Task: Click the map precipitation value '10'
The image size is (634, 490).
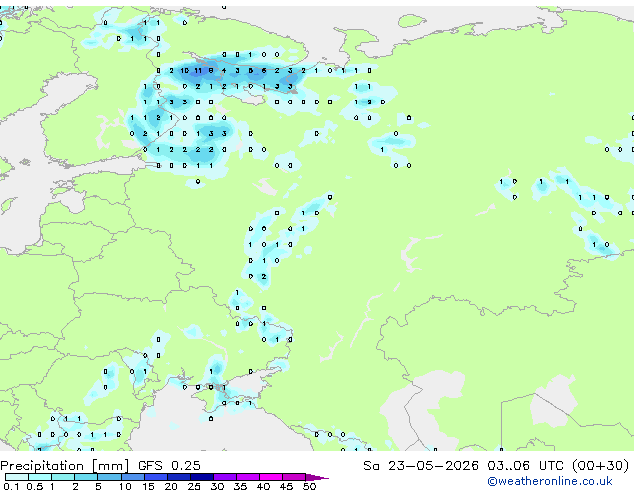Action: [x=184, y=71]
